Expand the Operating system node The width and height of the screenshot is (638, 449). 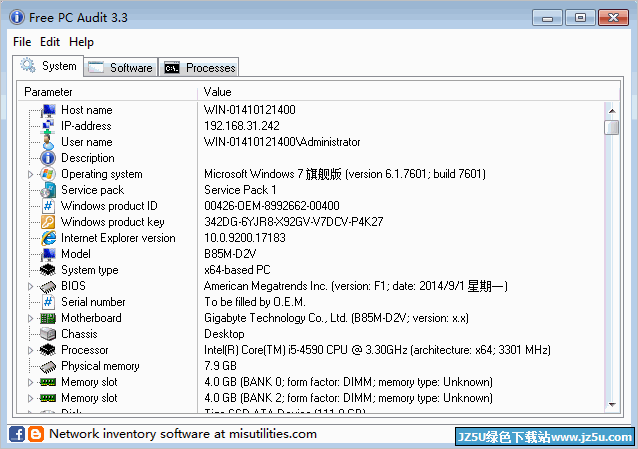click(x=31, y=175)
